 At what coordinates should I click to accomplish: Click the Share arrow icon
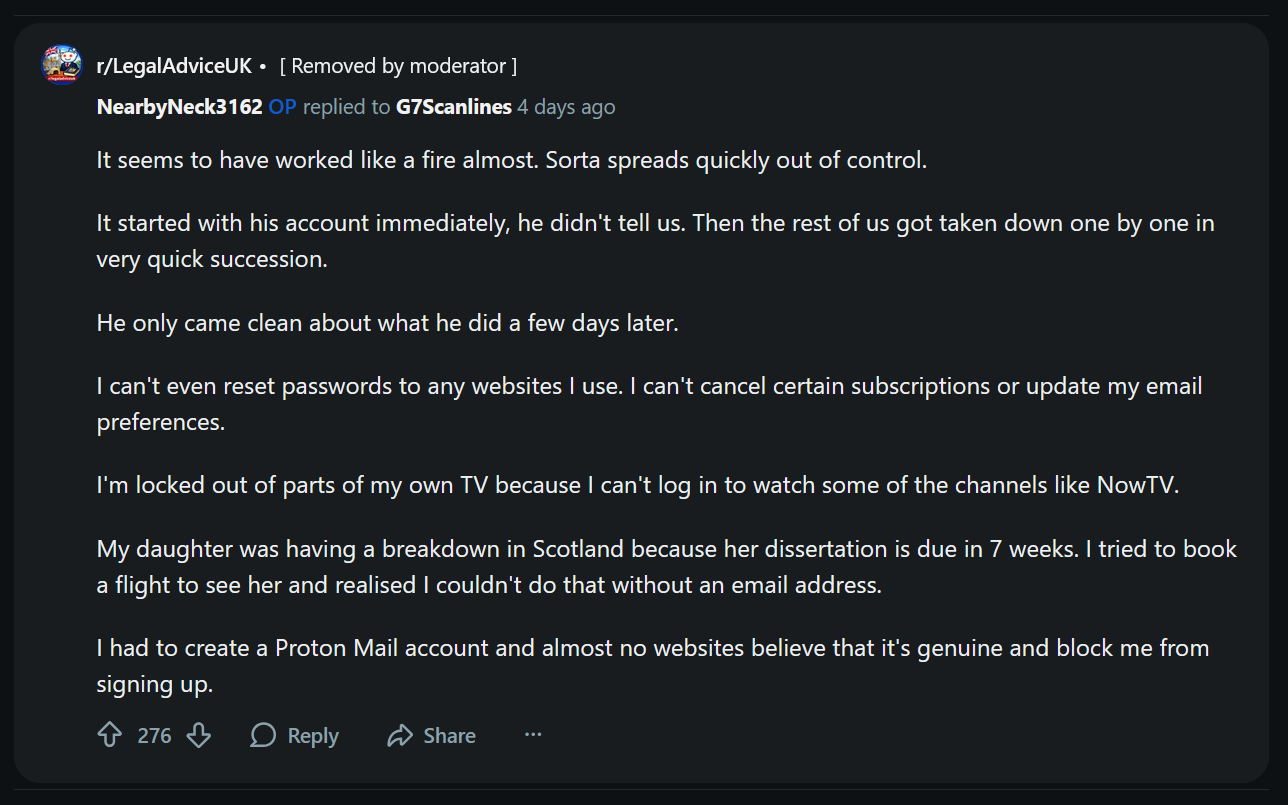[400, 736]
